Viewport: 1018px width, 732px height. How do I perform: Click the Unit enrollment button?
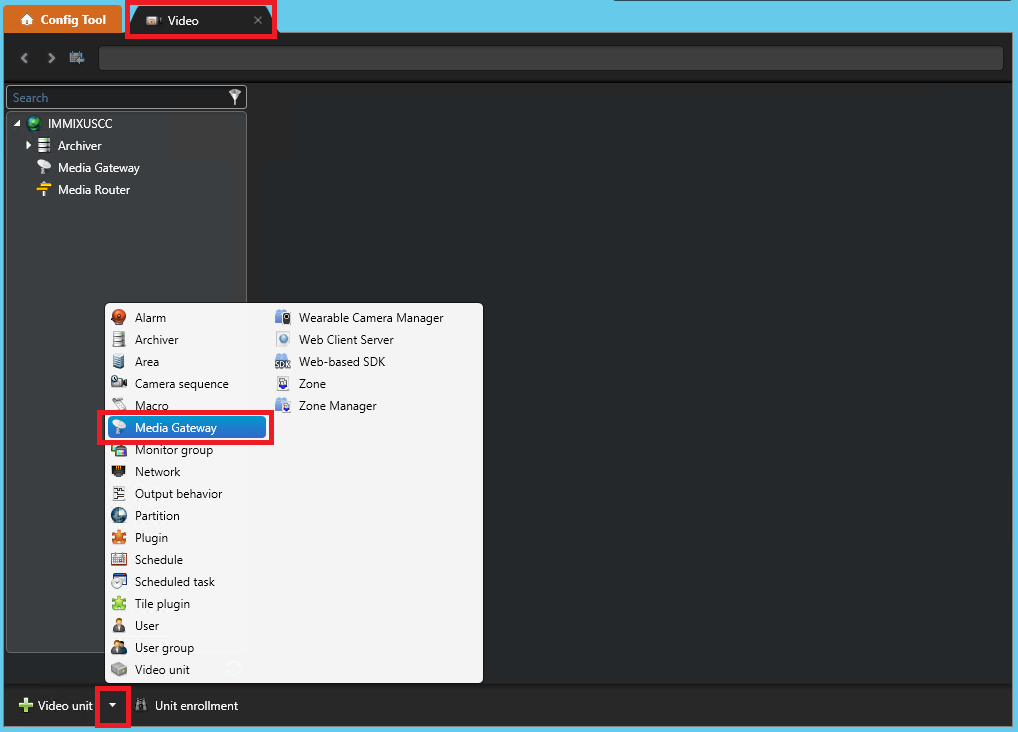(187, 705)
